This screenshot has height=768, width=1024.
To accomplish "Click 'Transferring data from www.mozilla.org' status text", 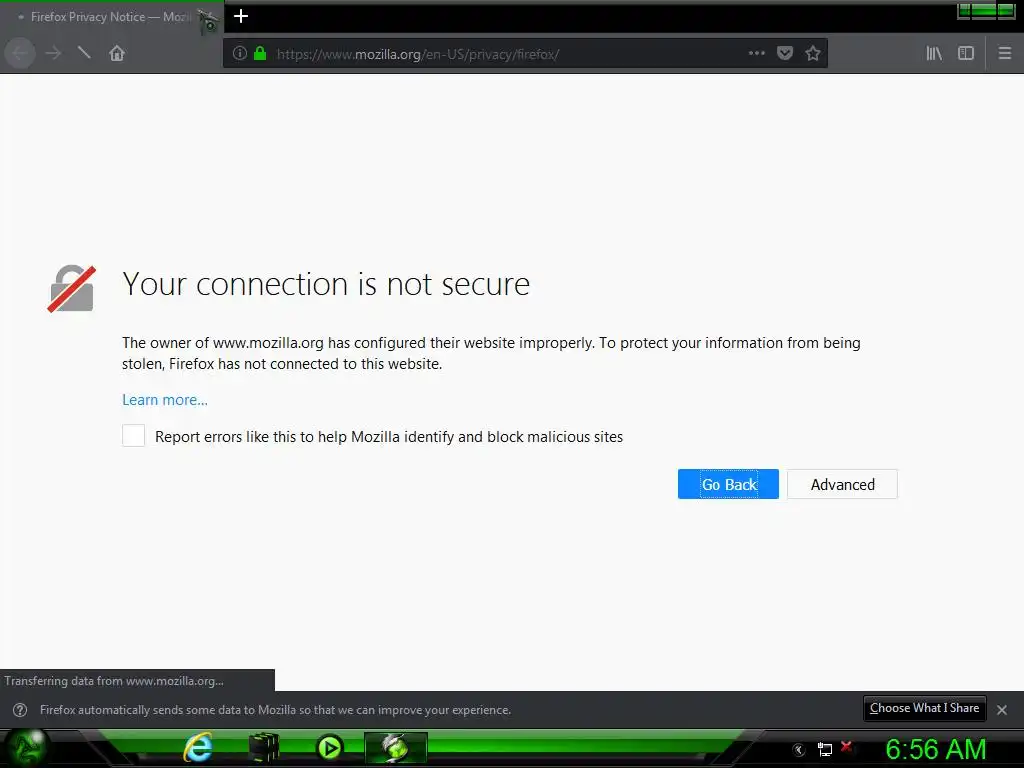I will (x=114, y=680).
